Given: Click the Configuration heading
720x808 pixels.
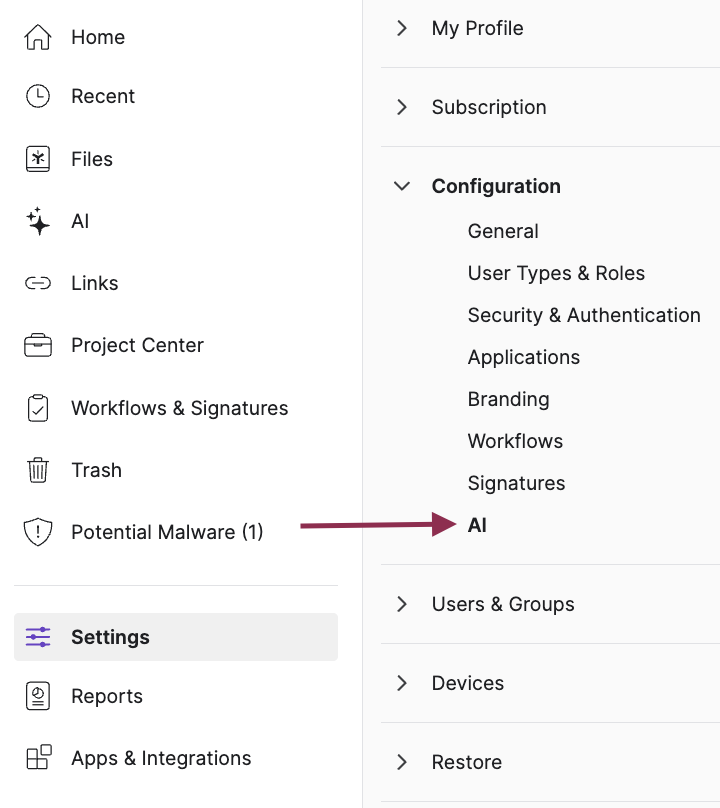Looking at the screenshot, I should pyautogui.click(x=496, y=186).
